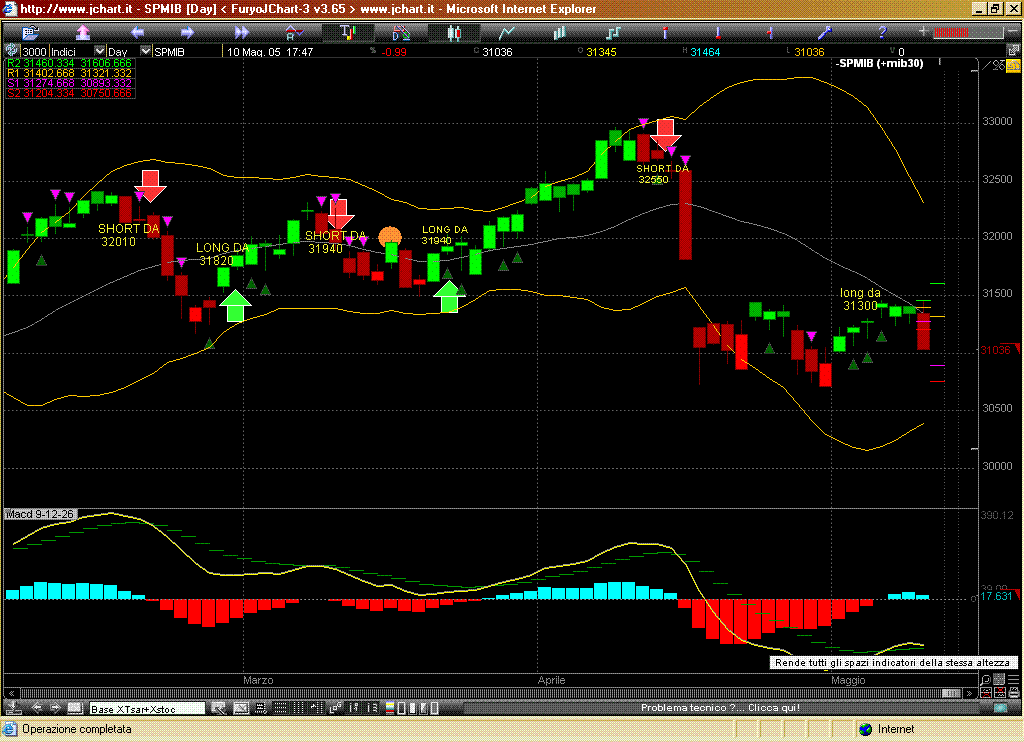Click the magnifier zoom icon at bottom right
1024x742 pixels.
click(x=985, y=680)
